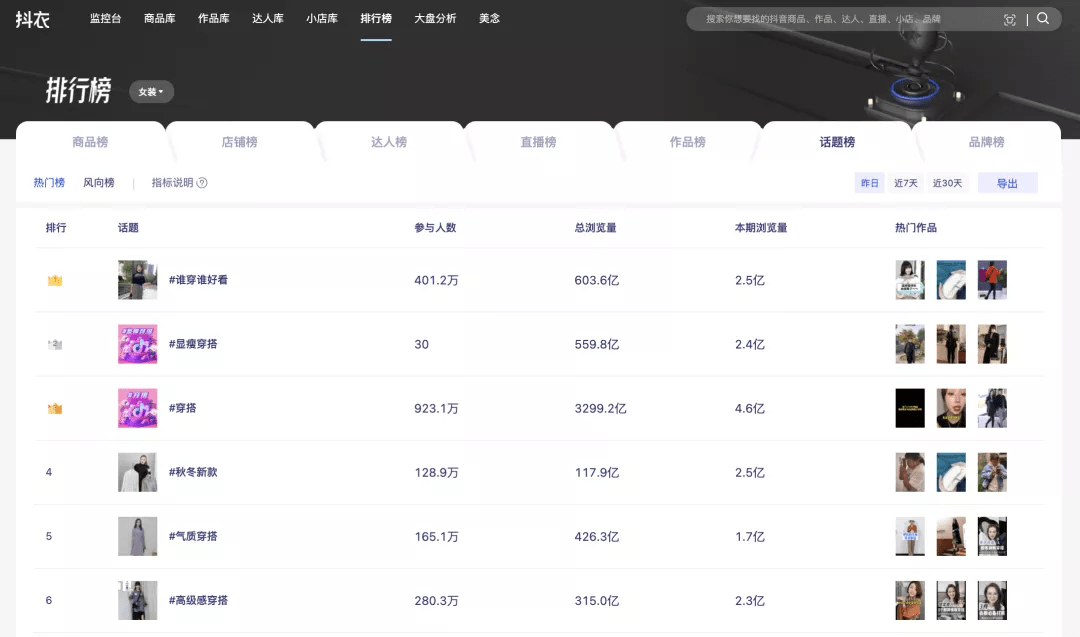1080x637 pixels.
Task: Expand the 女装 category dropdown
Action: pyautogui.click(x=151, y=92)
